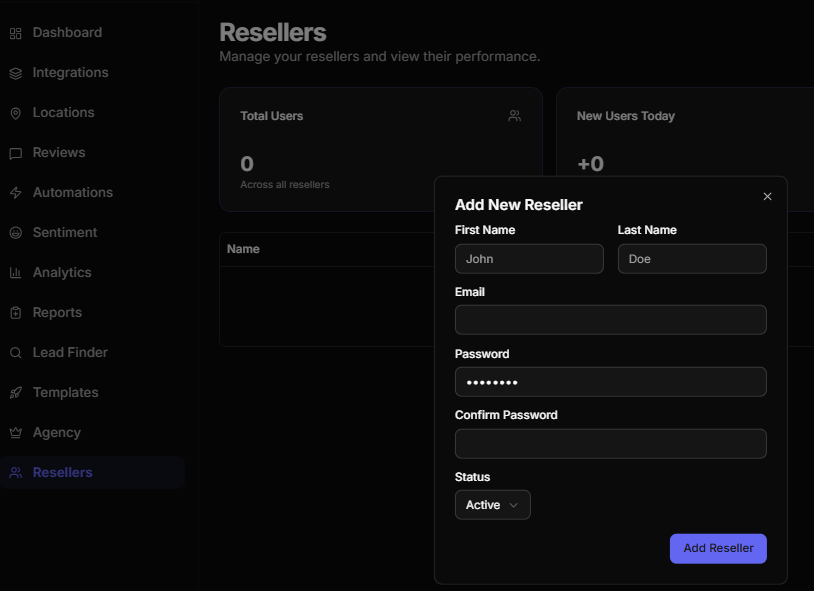Submit with the Add Reseller button

[718, 548]
